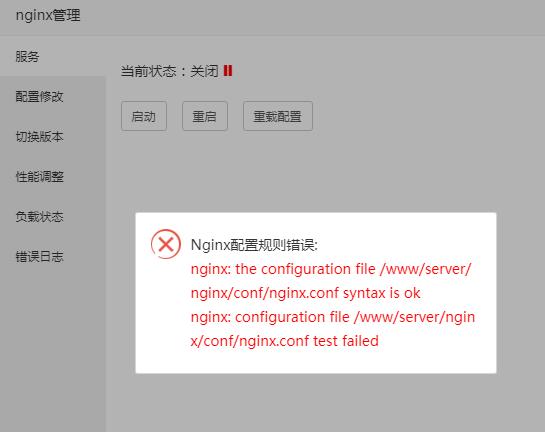Click the 重启 button

(x=205, y=116)
